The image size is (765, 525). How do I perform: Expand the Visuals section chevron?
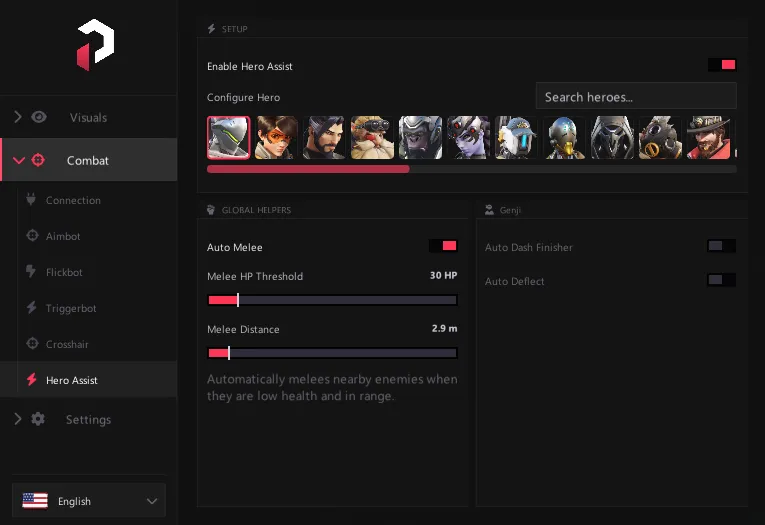18,117
